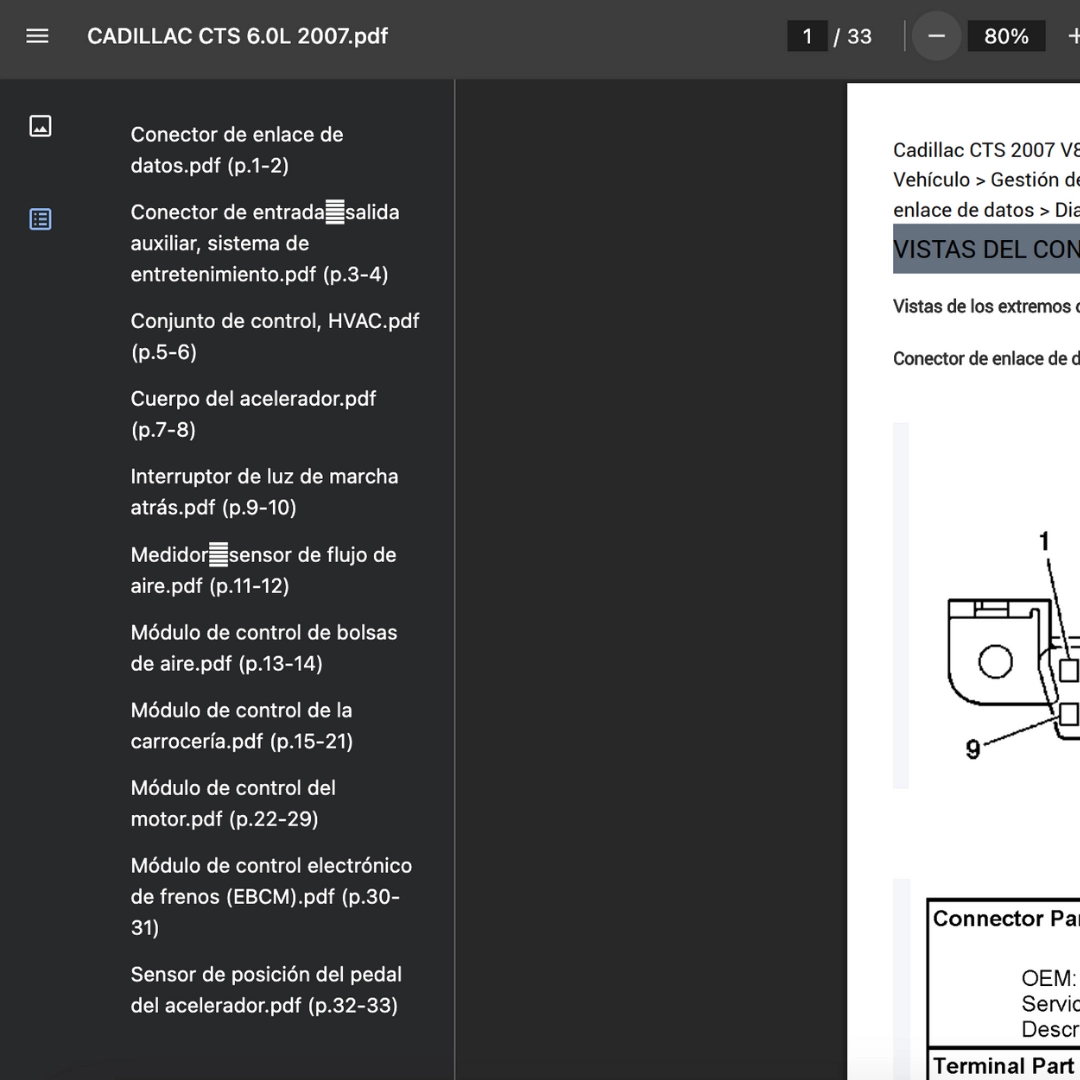
Task: Open Conector de entrada salida auxiliar bookmark
Action: [x=265, y=243]
